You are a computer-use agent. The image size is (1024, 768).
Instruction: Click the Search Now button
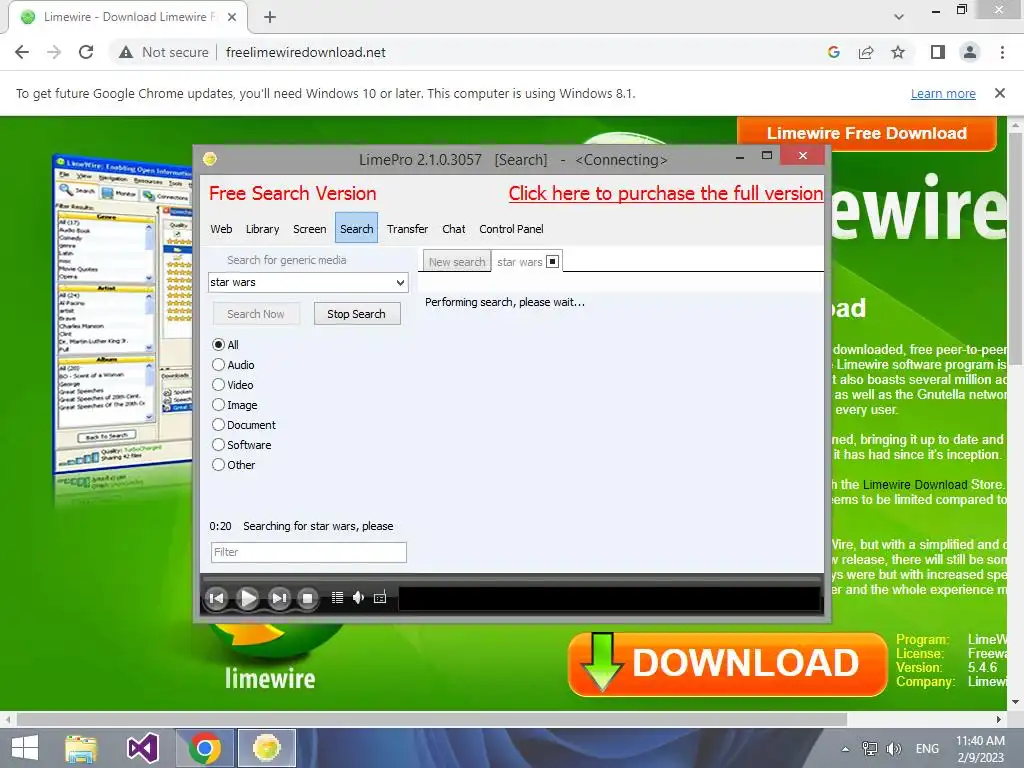[x=256, y=313]
